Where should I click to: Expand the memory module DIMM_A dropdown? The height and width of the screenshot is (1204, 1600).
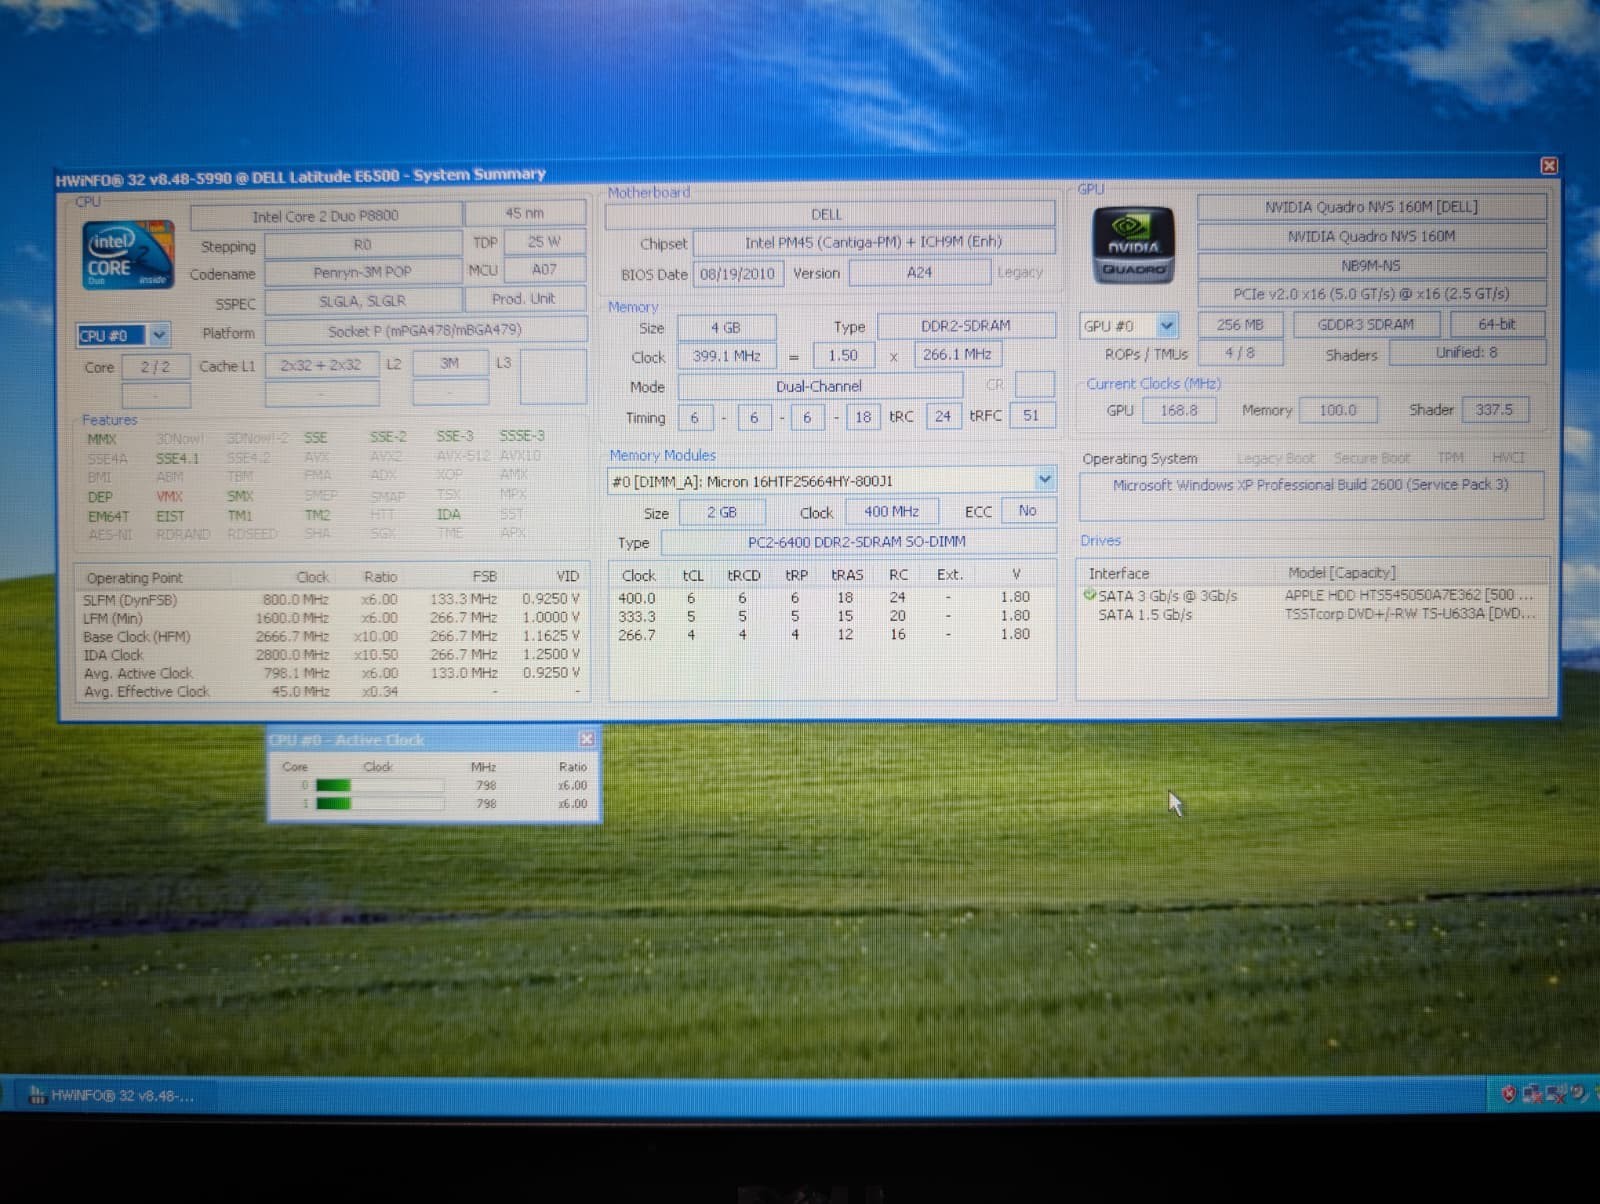tap(1044, 480)
